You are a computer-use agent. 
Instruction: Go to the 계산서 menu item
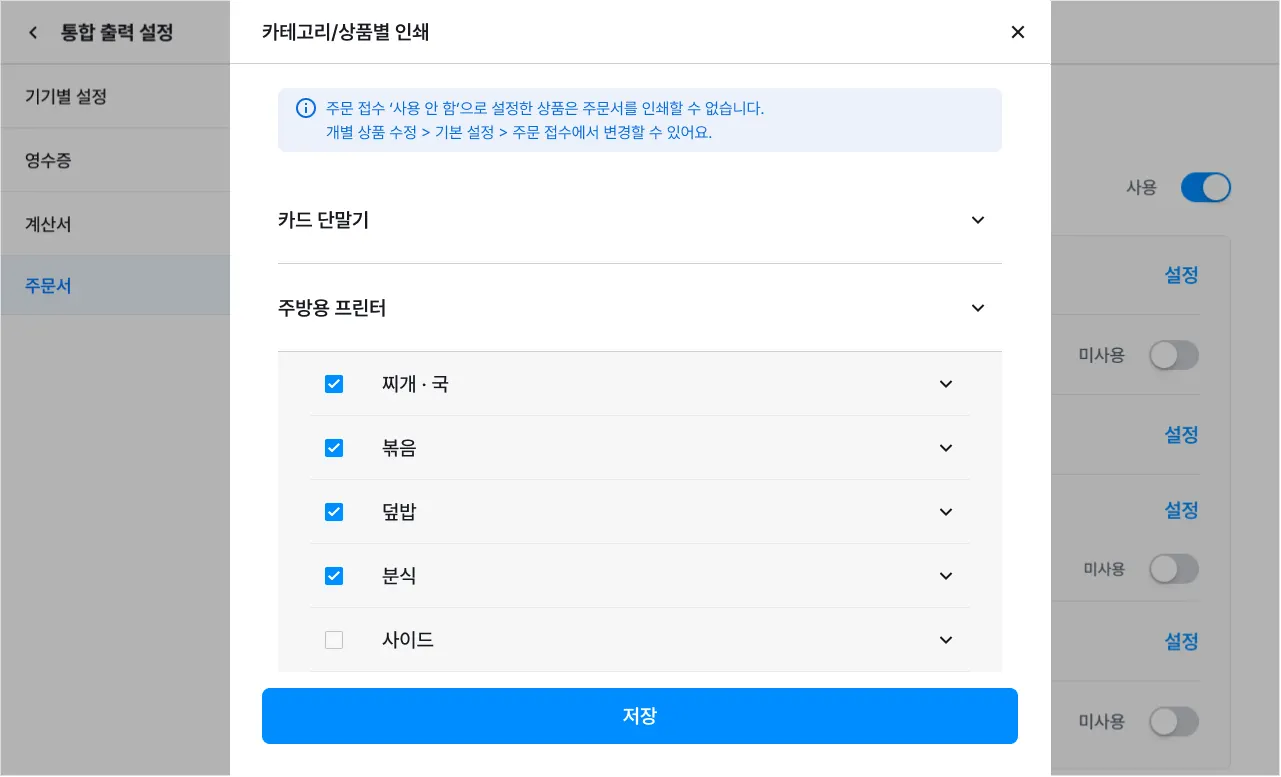point(48,224)
